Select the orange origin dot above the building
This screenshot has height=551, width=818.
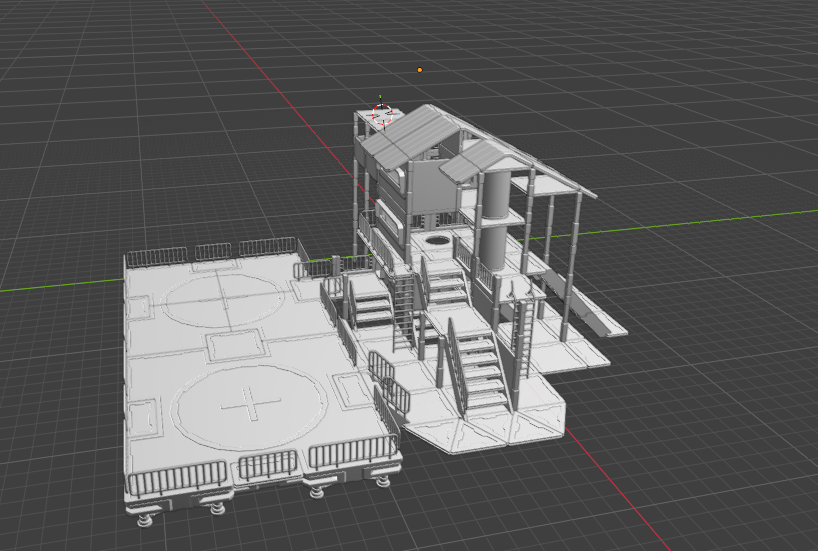pos(420,70)
